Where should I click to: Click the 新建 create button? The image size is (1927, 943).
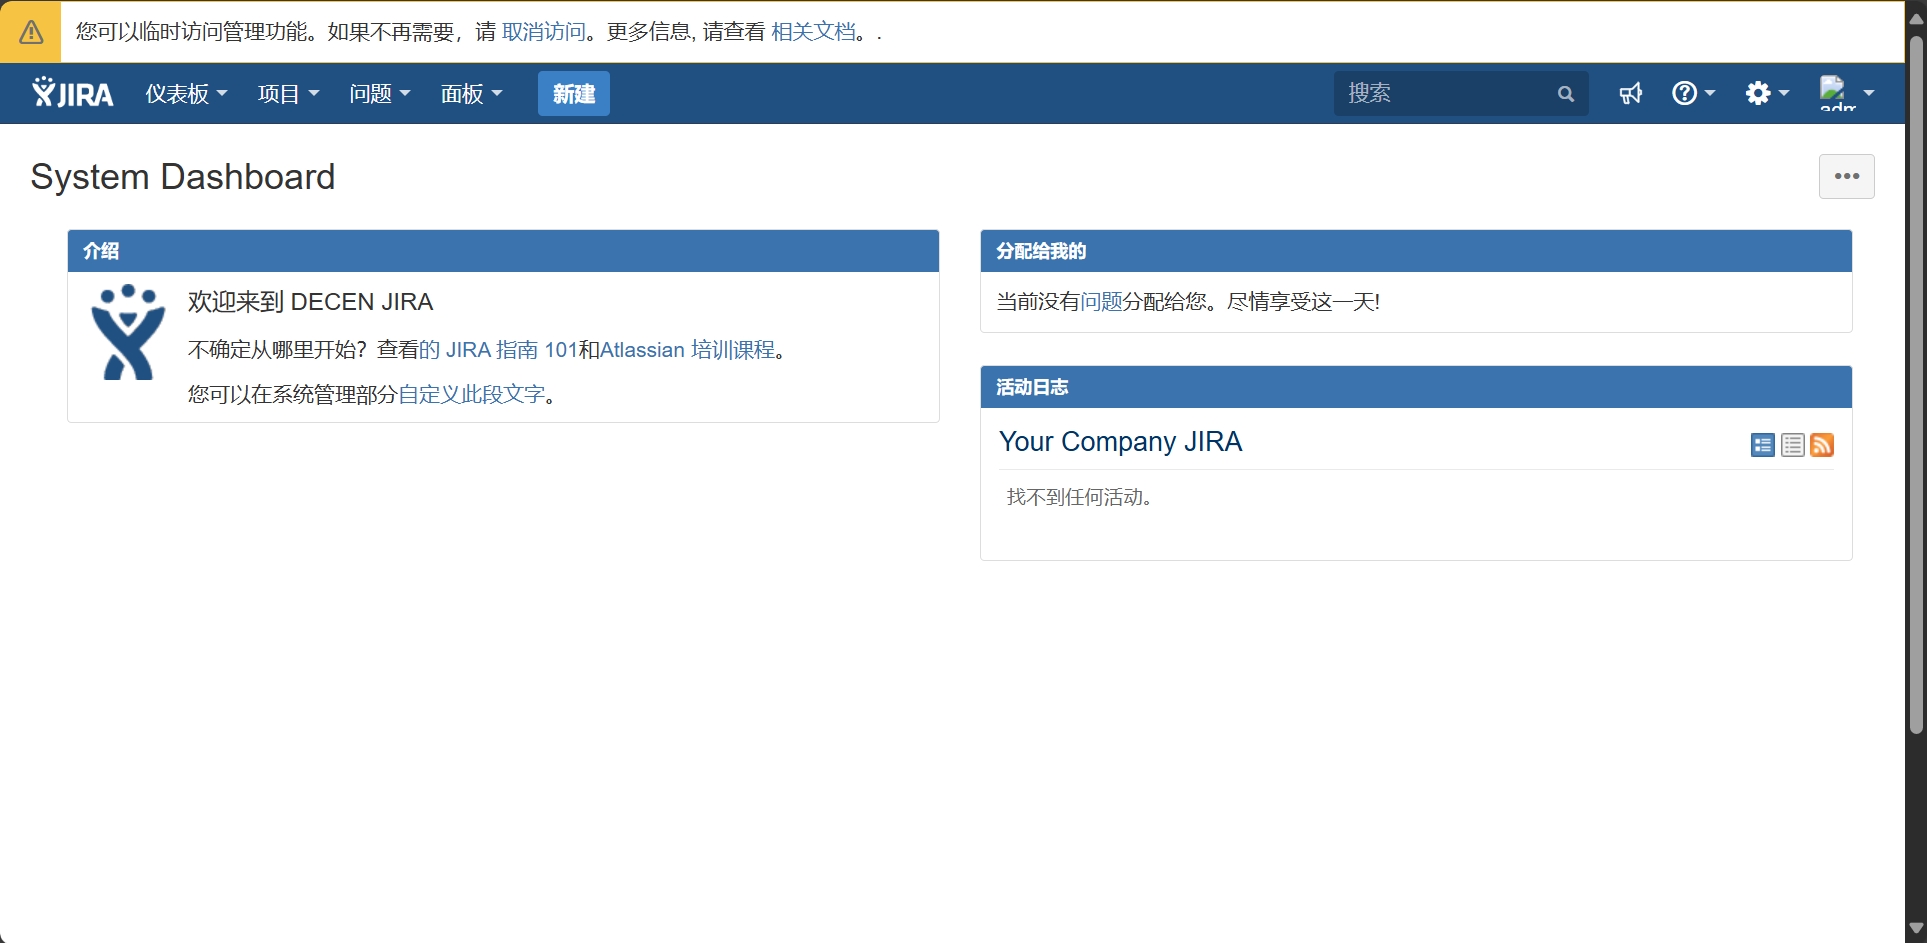(x=574, y=94)
